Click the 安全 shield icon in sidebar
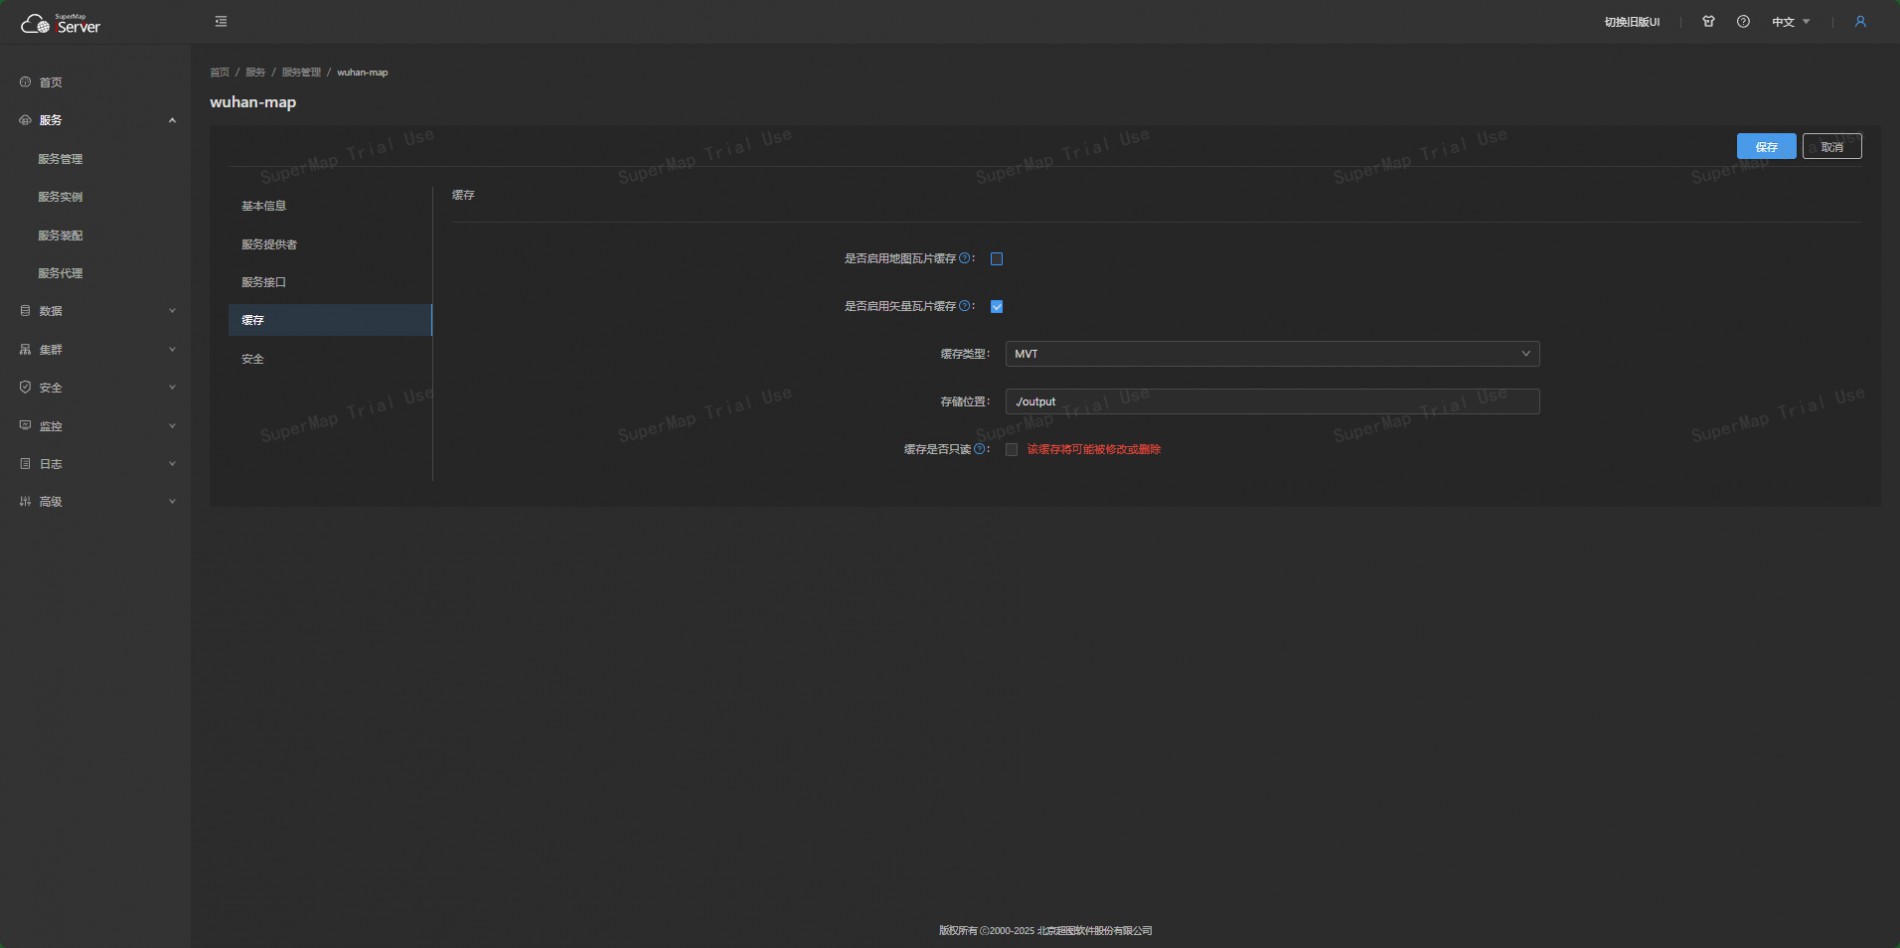The width and height of the screenshot is (1900, 948). (25, 387)
